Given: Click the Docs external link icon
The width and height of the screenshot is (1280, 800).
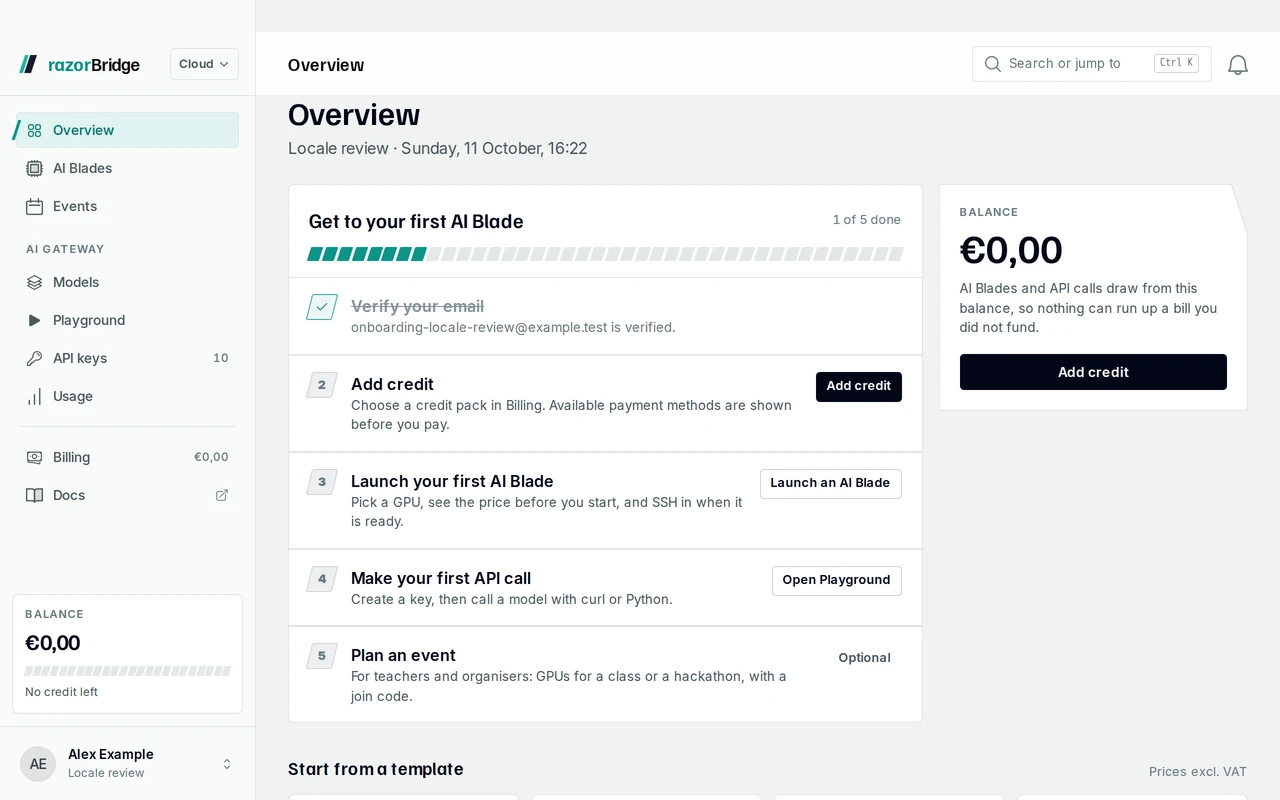Looking at the screenshot, I should [x=222, y=495].
